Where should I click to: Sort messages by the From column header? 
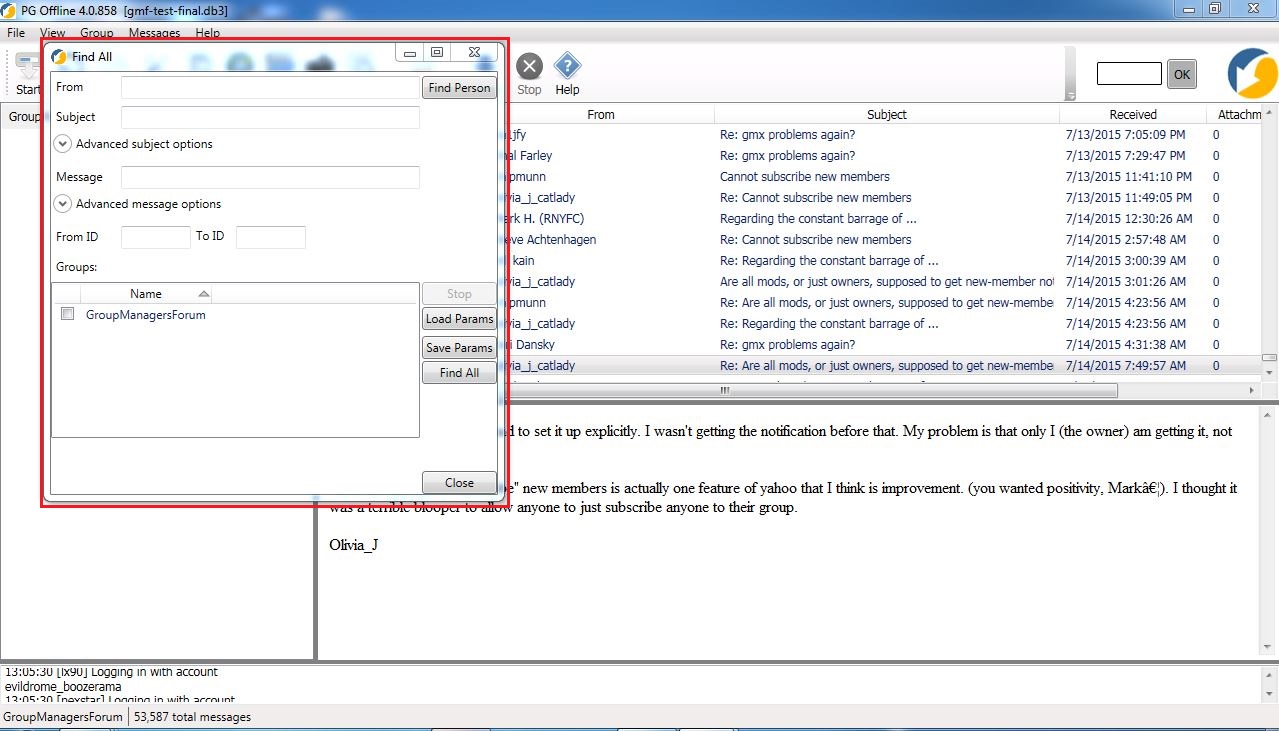tap(600, 114)
